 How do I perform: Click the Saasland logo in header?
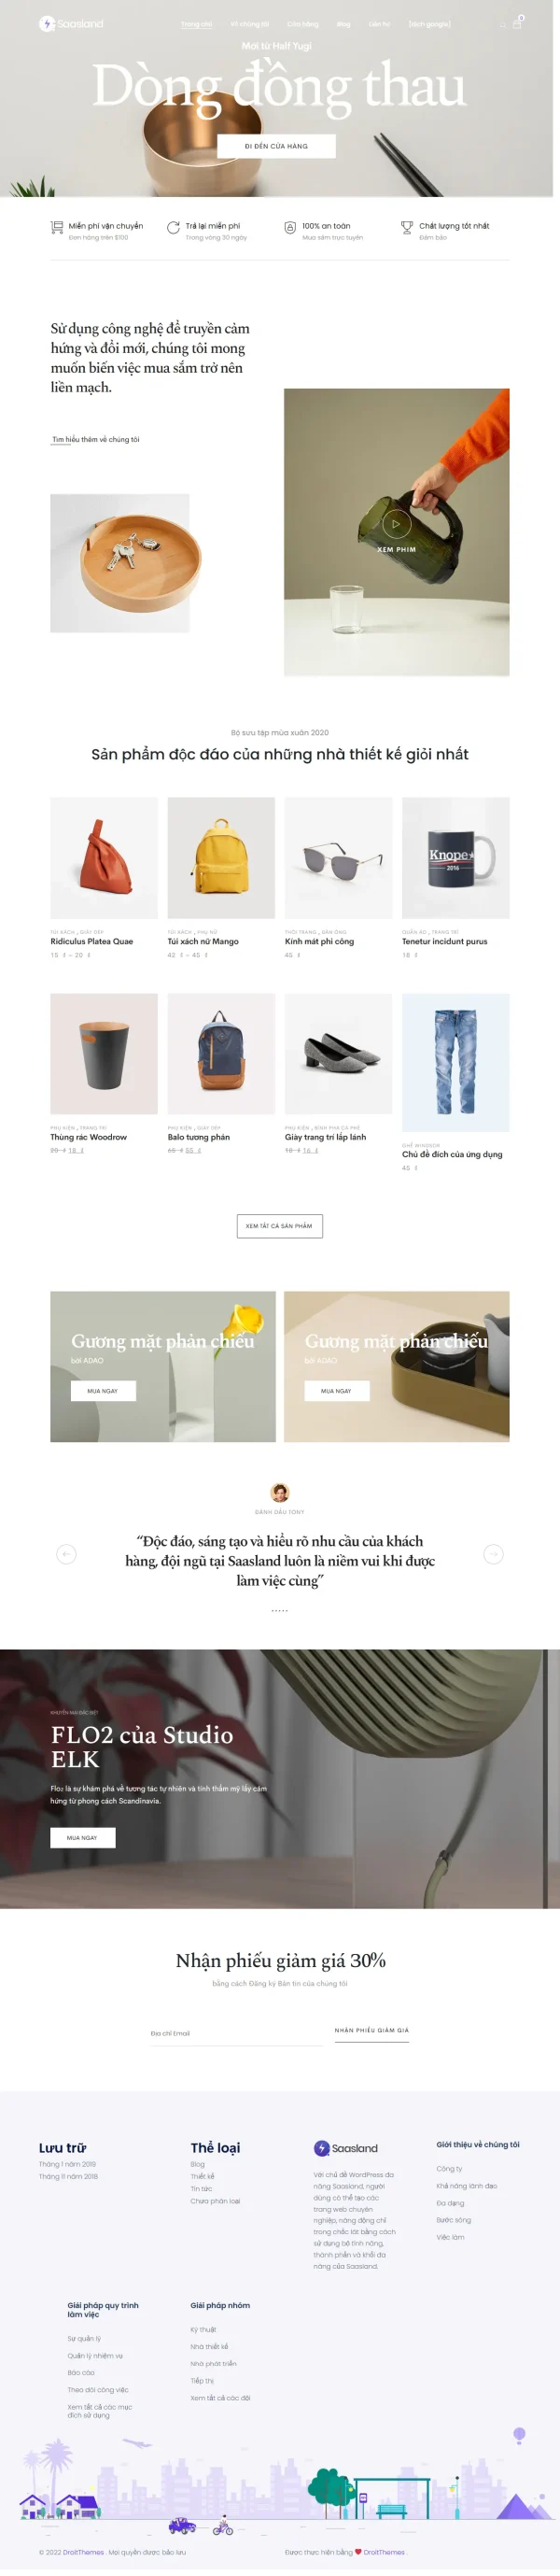tap(71, 24)
